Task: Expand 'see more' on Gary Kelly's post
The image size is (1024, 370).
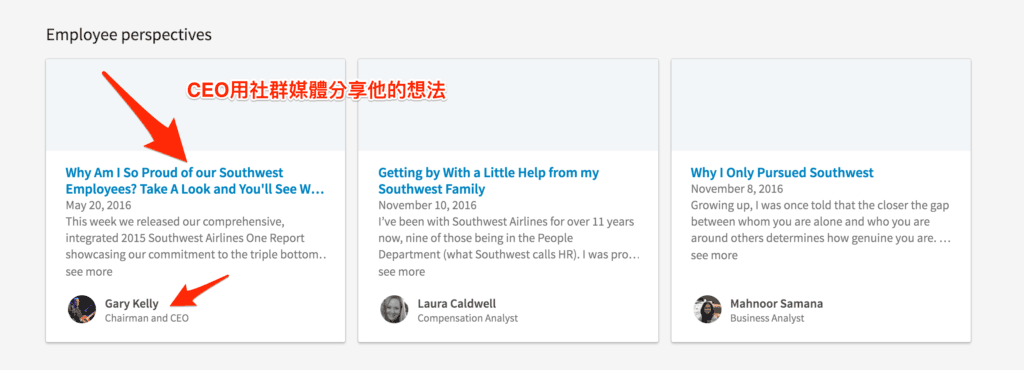Action: [x=89, y=271]
